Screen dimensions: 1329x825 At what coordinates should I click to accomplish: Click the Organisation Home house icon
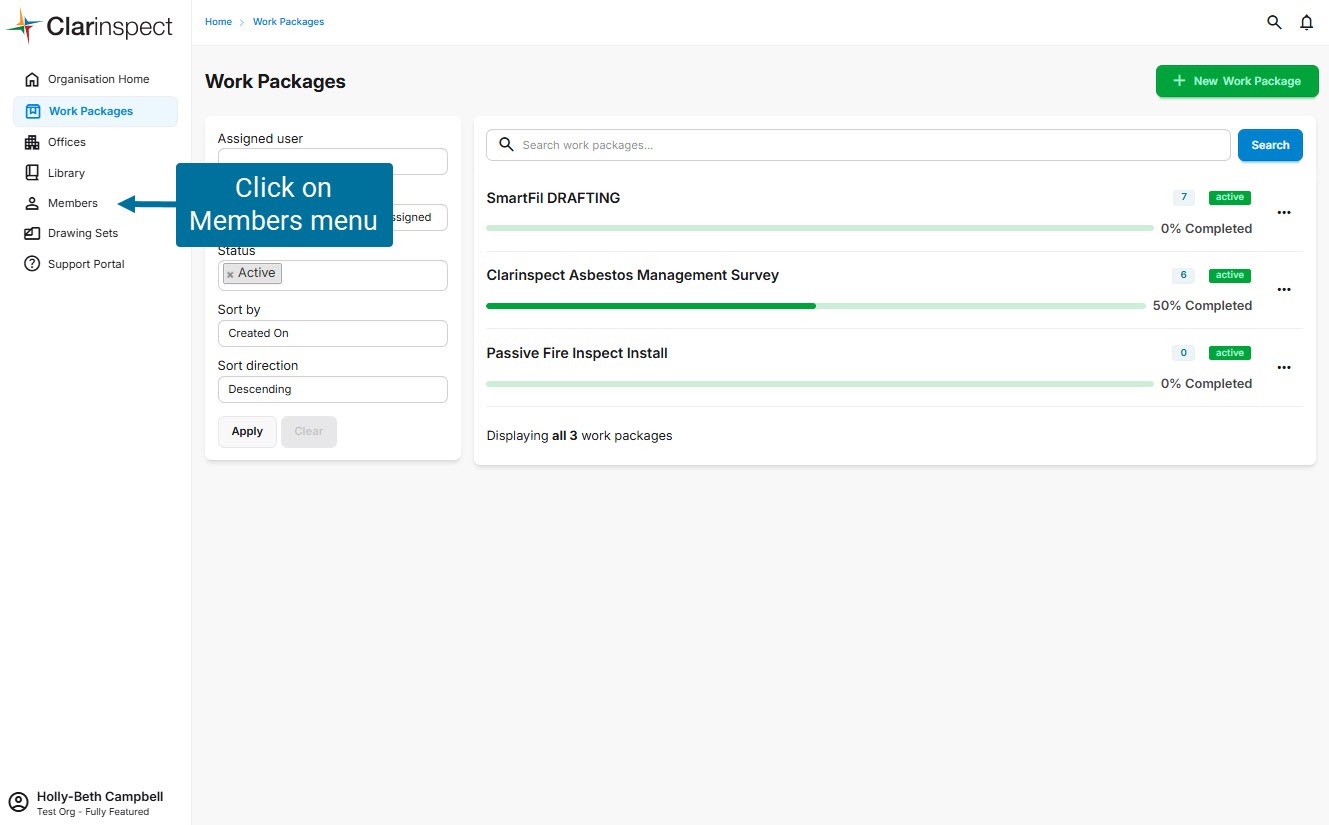pyautogui.click(x=32, y=79)
